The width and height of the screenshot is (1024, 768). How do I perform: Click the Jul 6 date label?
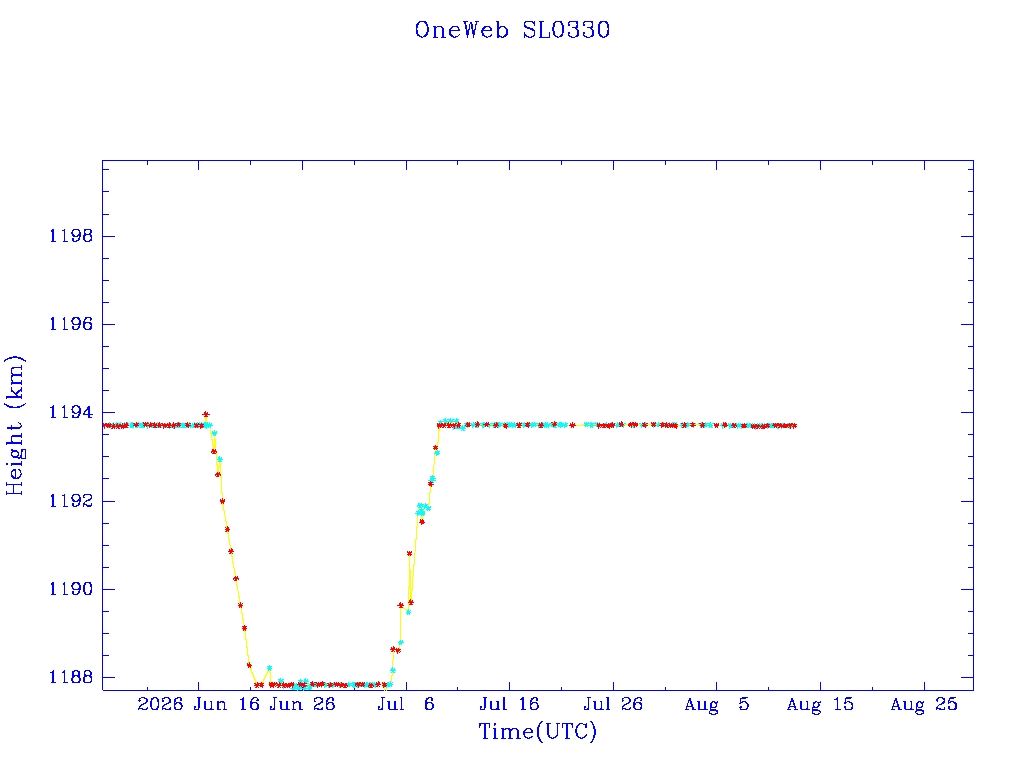pyautogui.click(x=406, y=704)
